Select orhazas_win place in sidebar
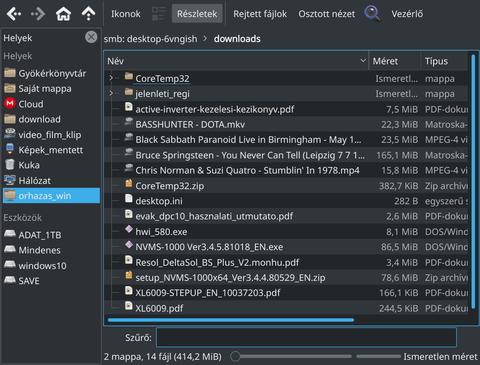 [51, 196]
